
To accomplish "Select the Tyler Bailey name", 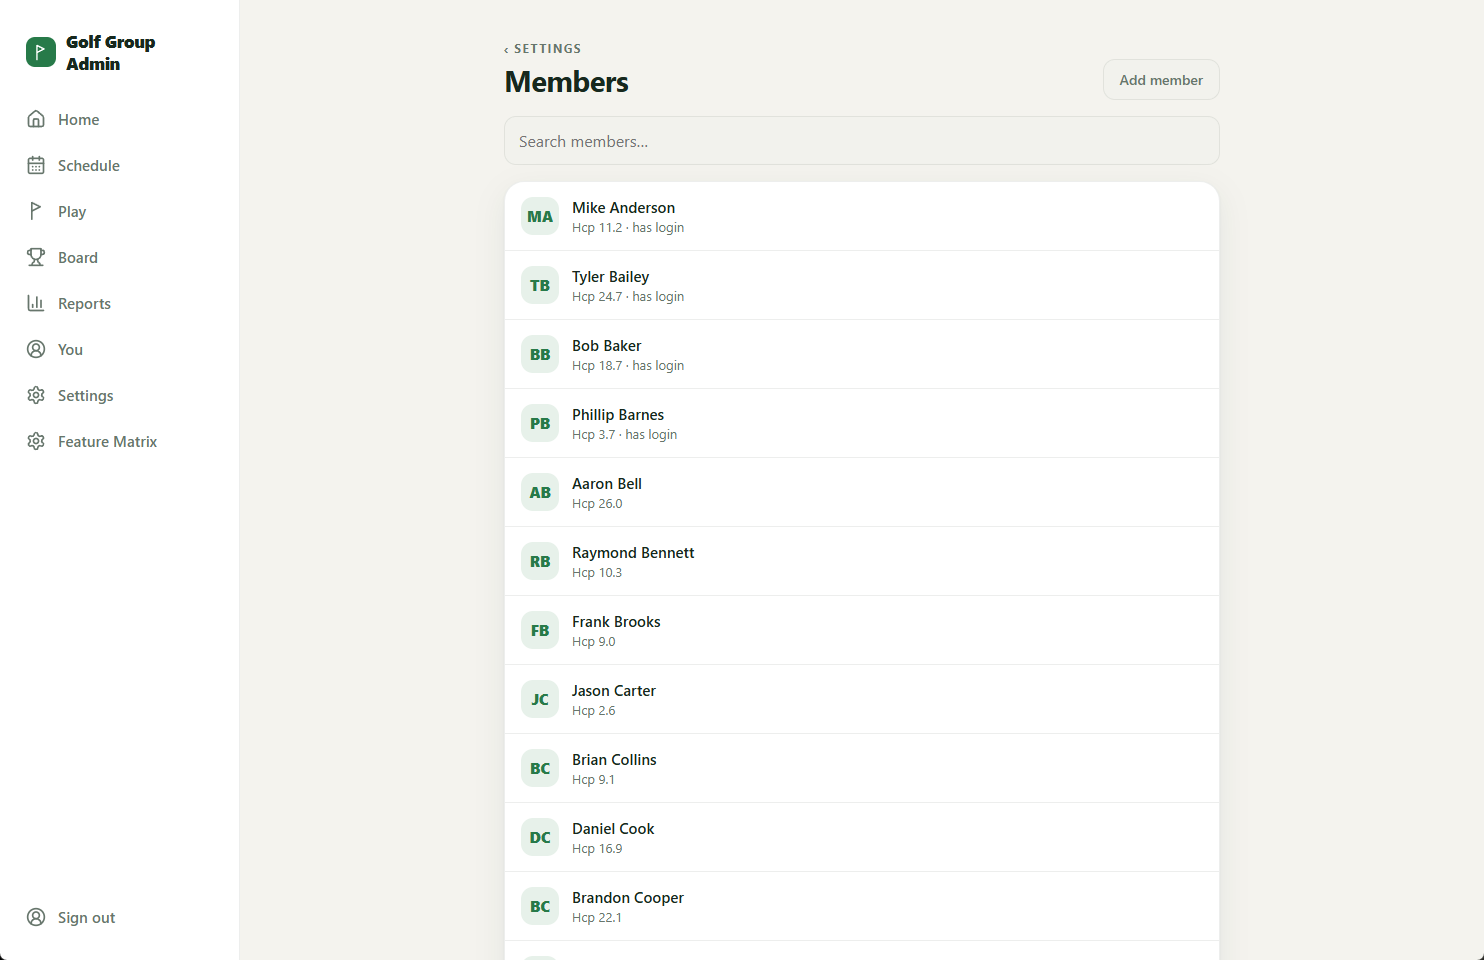I will tap(610, 277).
